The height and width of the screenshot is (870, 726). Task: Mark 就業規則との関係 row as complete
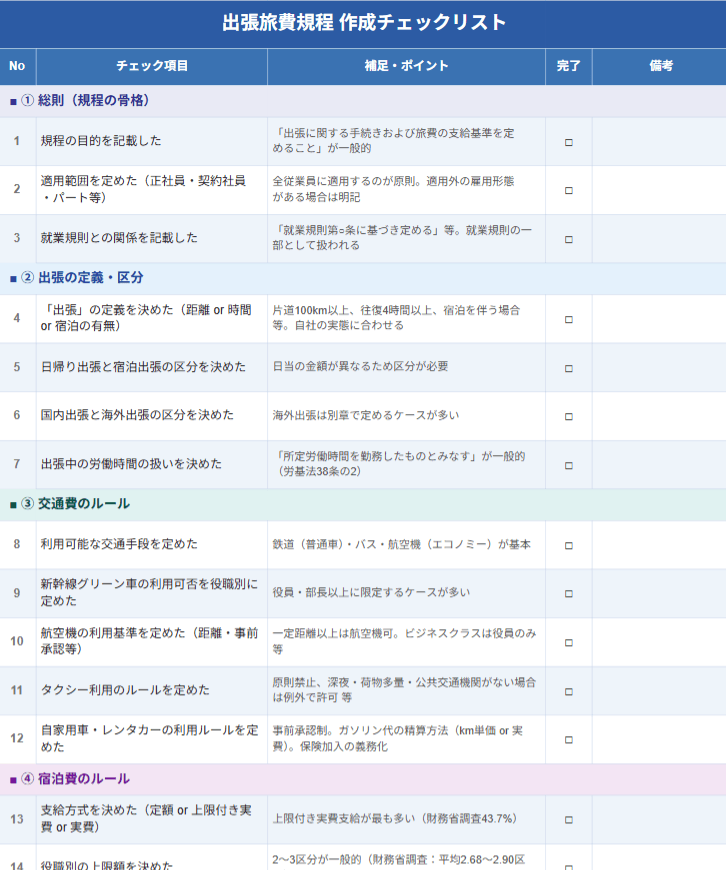point(569,239)
